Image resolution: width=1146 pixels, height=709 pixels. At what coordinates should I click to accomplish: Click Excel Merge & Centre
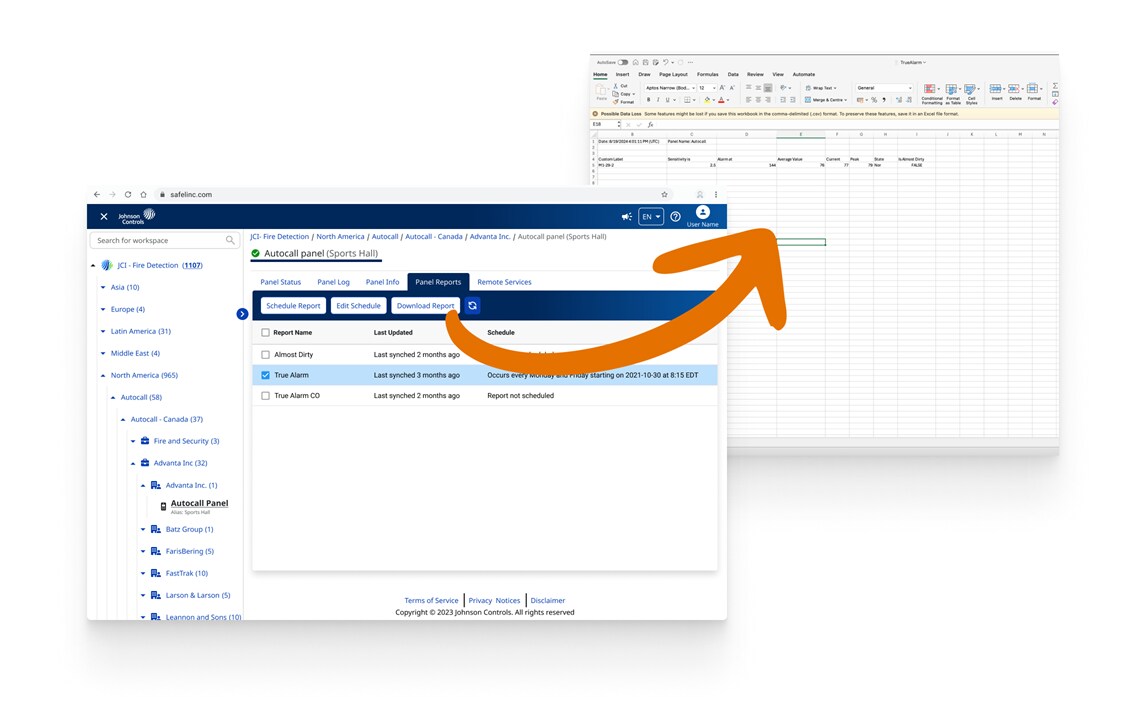pos(825,99)
